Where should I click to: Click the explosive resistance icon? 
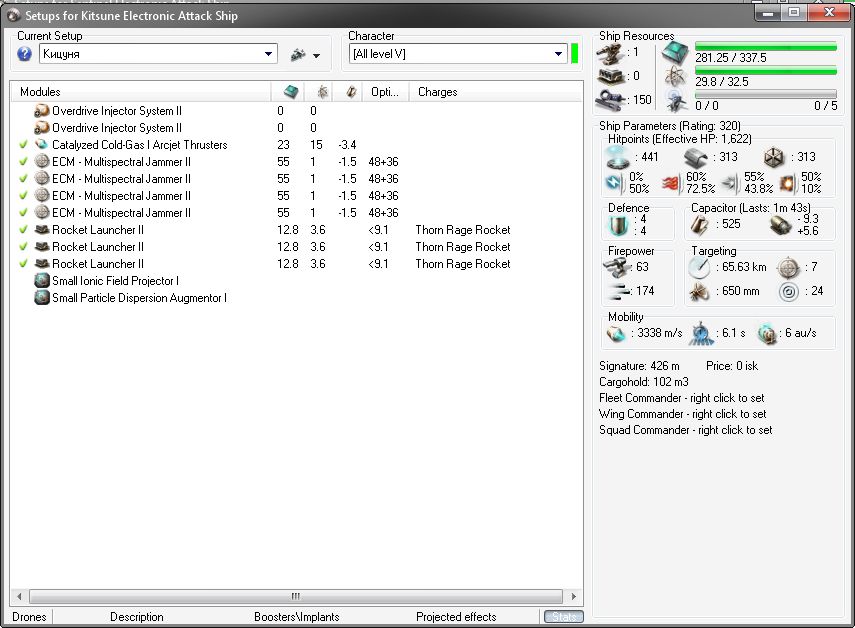pos(787,183)
